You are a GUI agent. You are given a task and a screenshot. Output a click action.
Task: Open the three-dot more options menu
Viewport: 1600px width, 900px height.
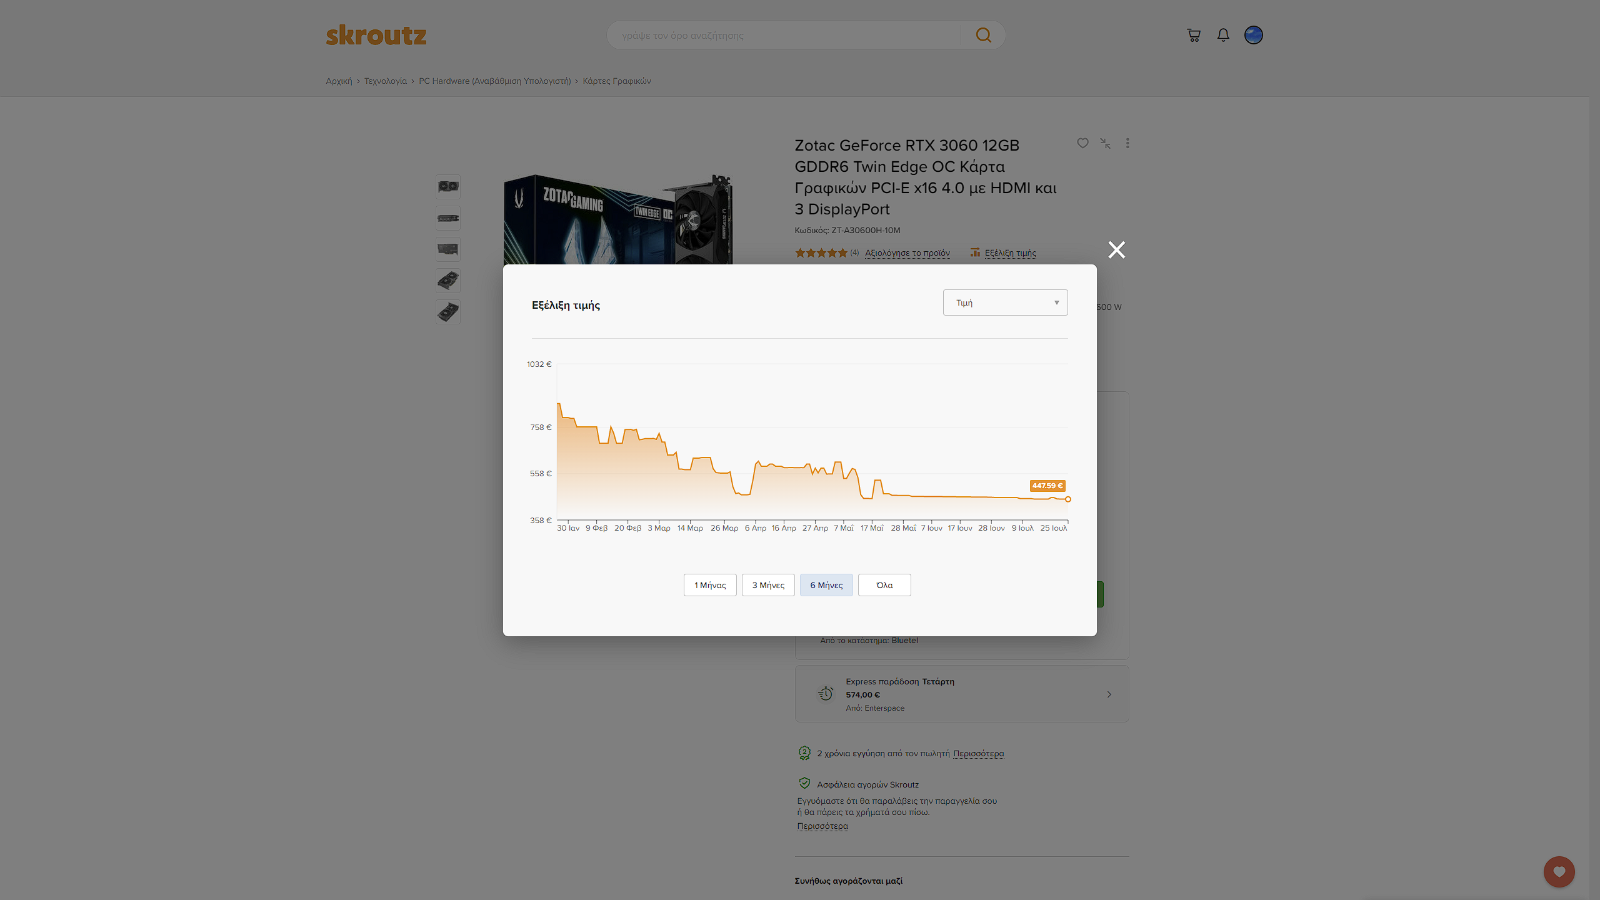tap(1128, 143)
